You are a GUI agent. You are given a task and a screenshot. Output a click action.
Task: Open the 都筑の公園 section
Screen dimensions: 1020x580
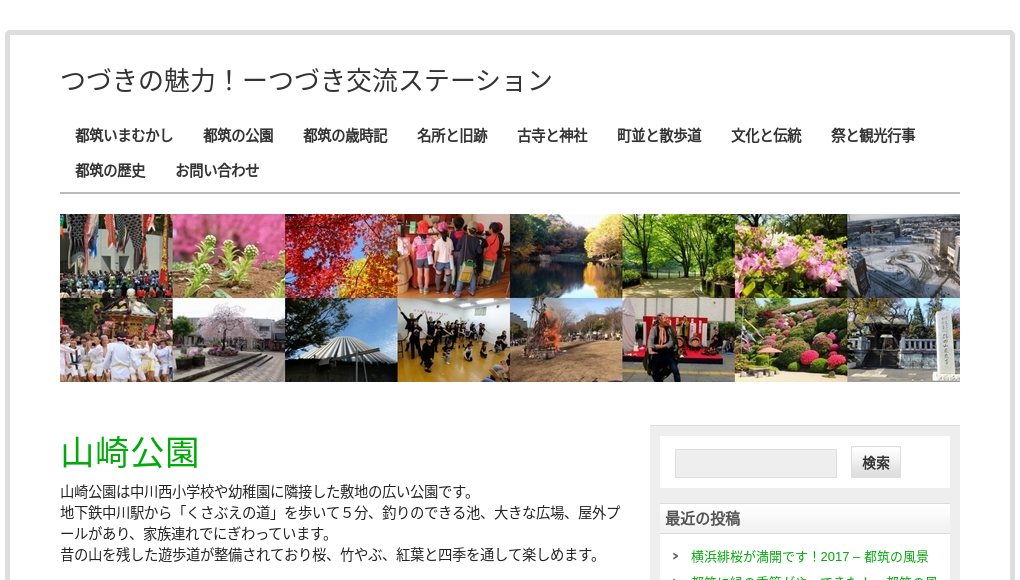(238, 136)
